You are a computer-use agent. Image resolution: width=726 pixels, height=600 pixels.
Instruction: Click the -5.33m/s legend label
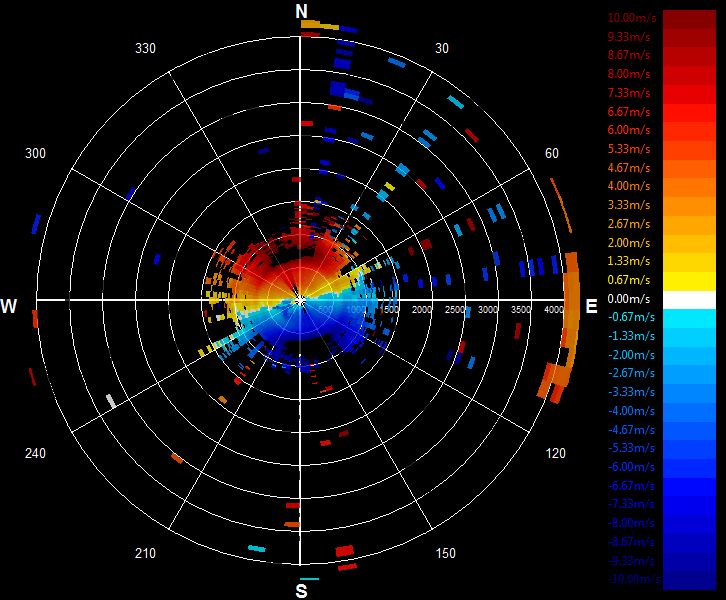tap(631, 448)
